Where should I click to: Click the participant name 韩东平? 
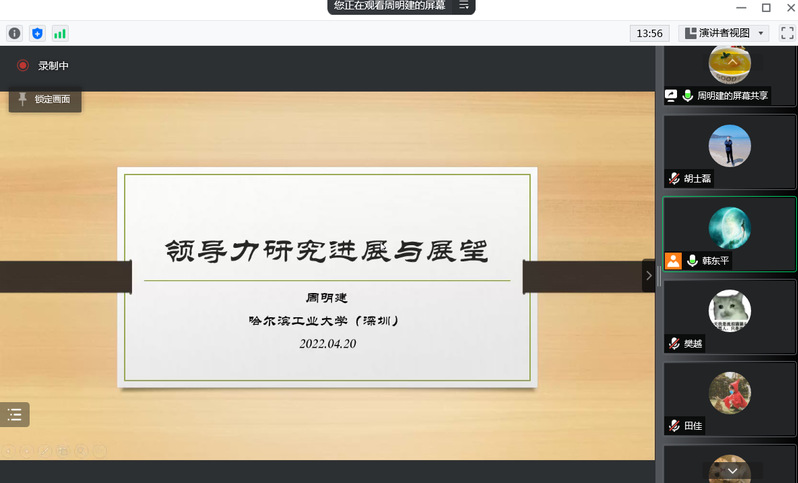click(x=716, y=261)
